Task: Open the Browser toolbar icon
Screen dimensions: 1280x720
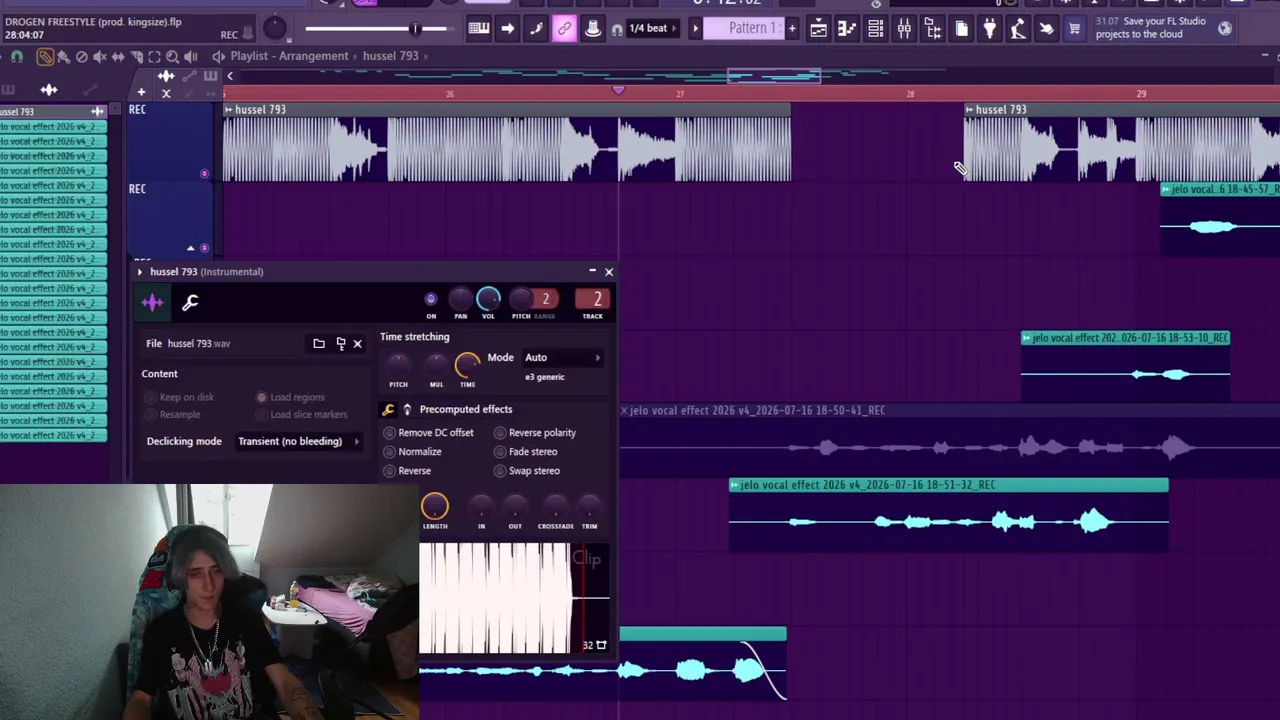Action: [932, 29]
